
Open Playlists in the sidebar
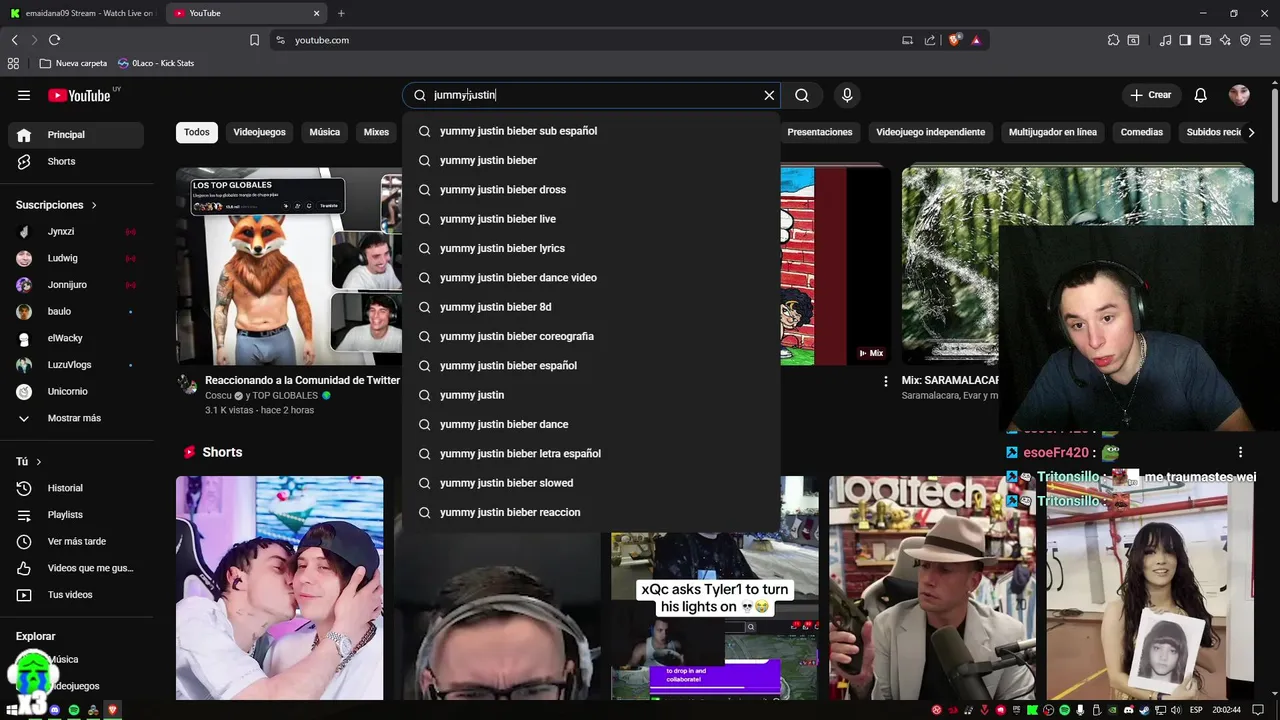point(76,514)
